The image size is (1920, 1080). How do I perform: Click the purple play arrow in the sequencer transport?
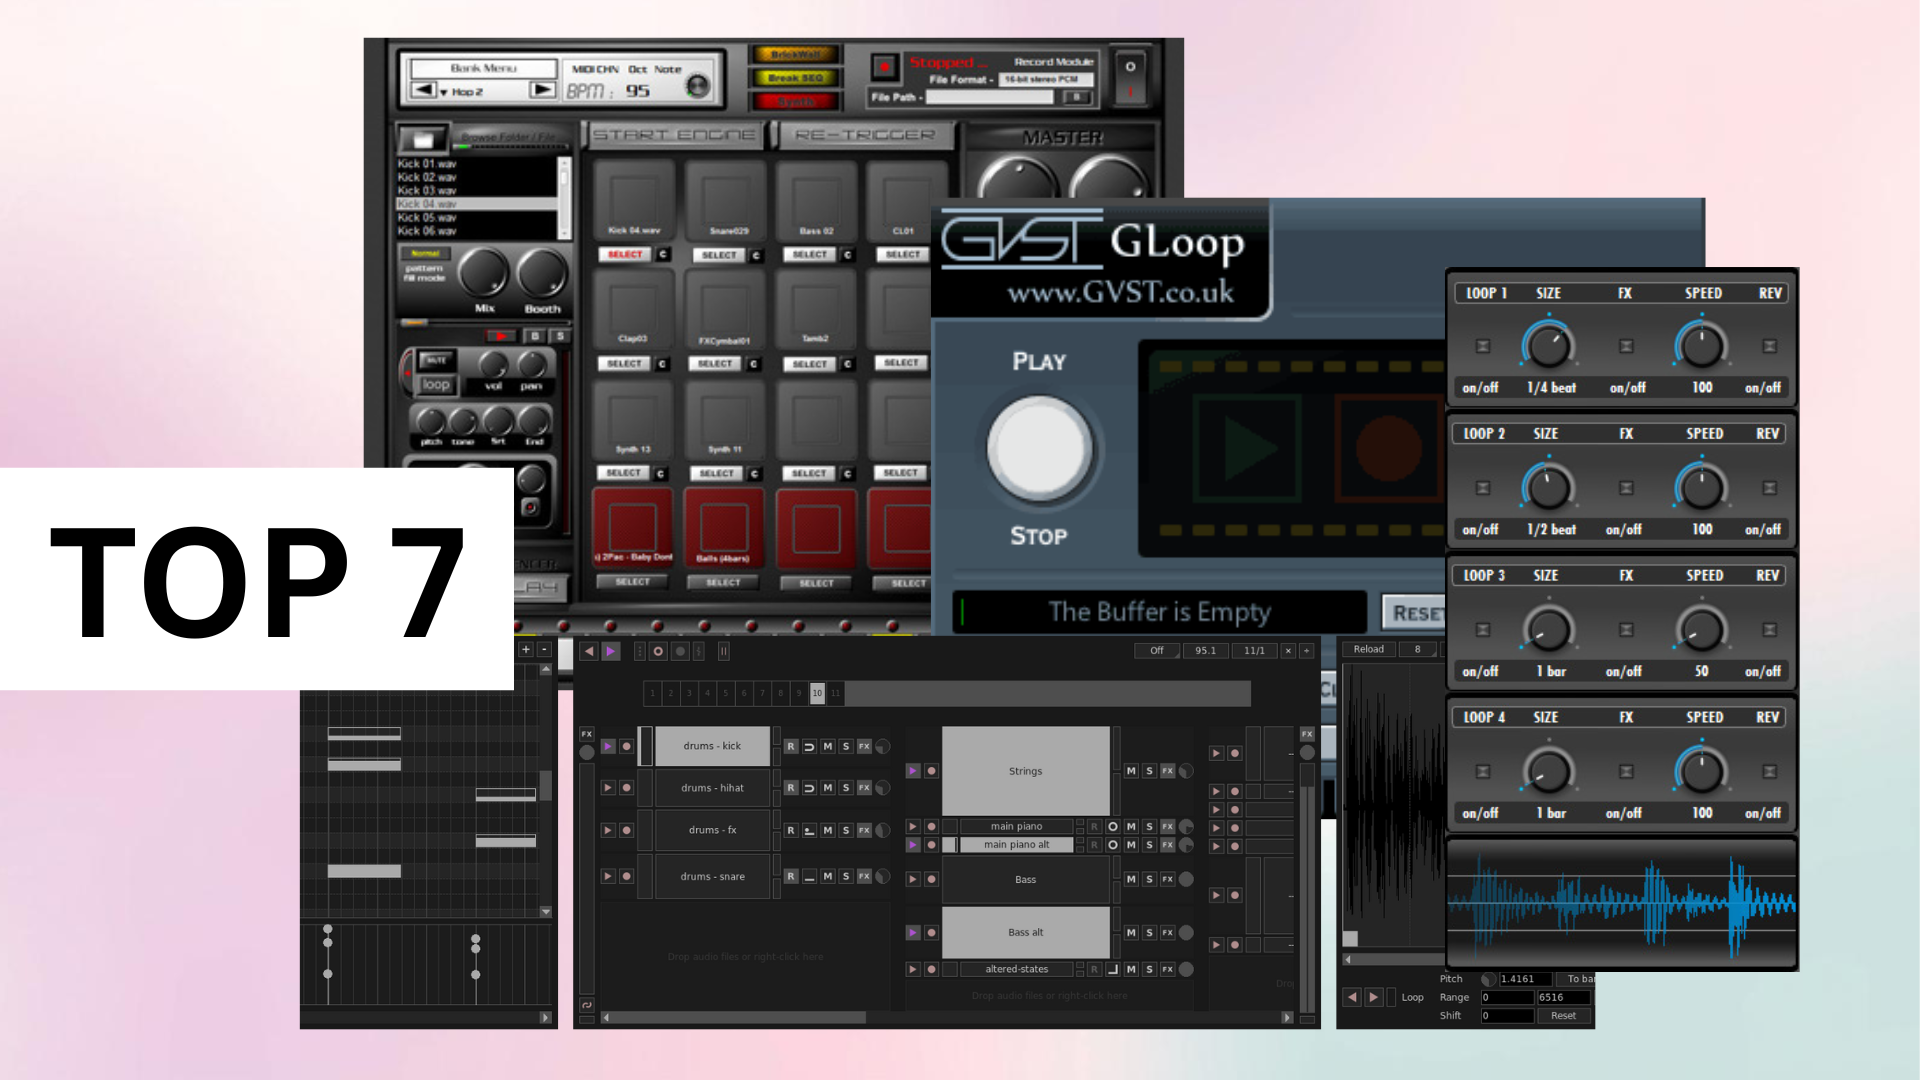tap(610, 651)
